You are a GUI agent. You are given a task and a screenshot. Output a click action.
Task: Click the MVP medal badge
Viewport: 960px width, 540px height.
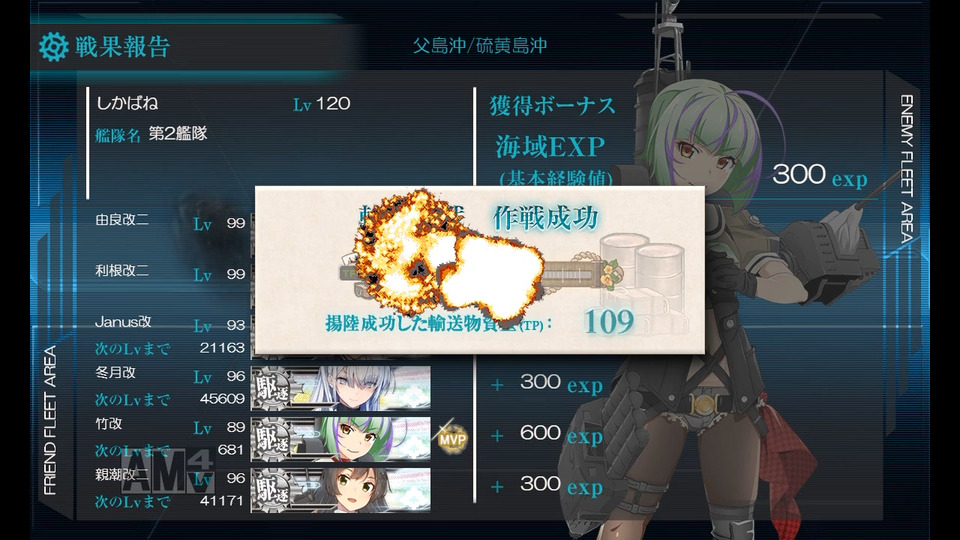pos(452,438)
